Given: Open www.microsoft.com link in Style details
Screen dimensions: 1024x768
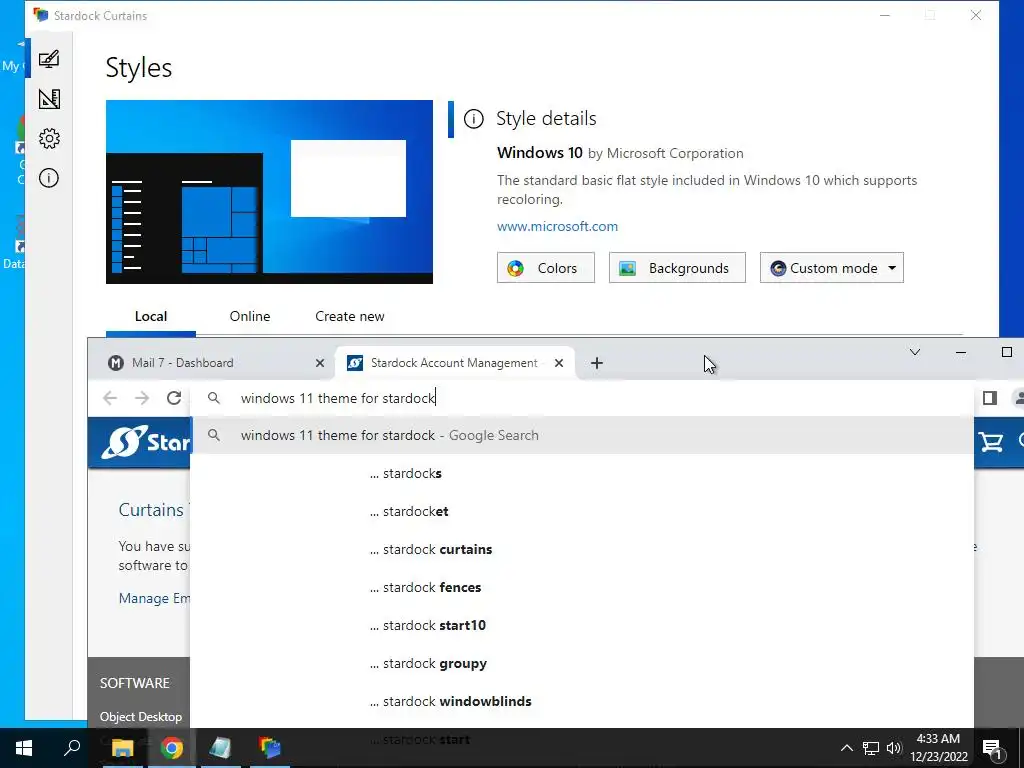Looking at the screenshot, I should 557,226.
